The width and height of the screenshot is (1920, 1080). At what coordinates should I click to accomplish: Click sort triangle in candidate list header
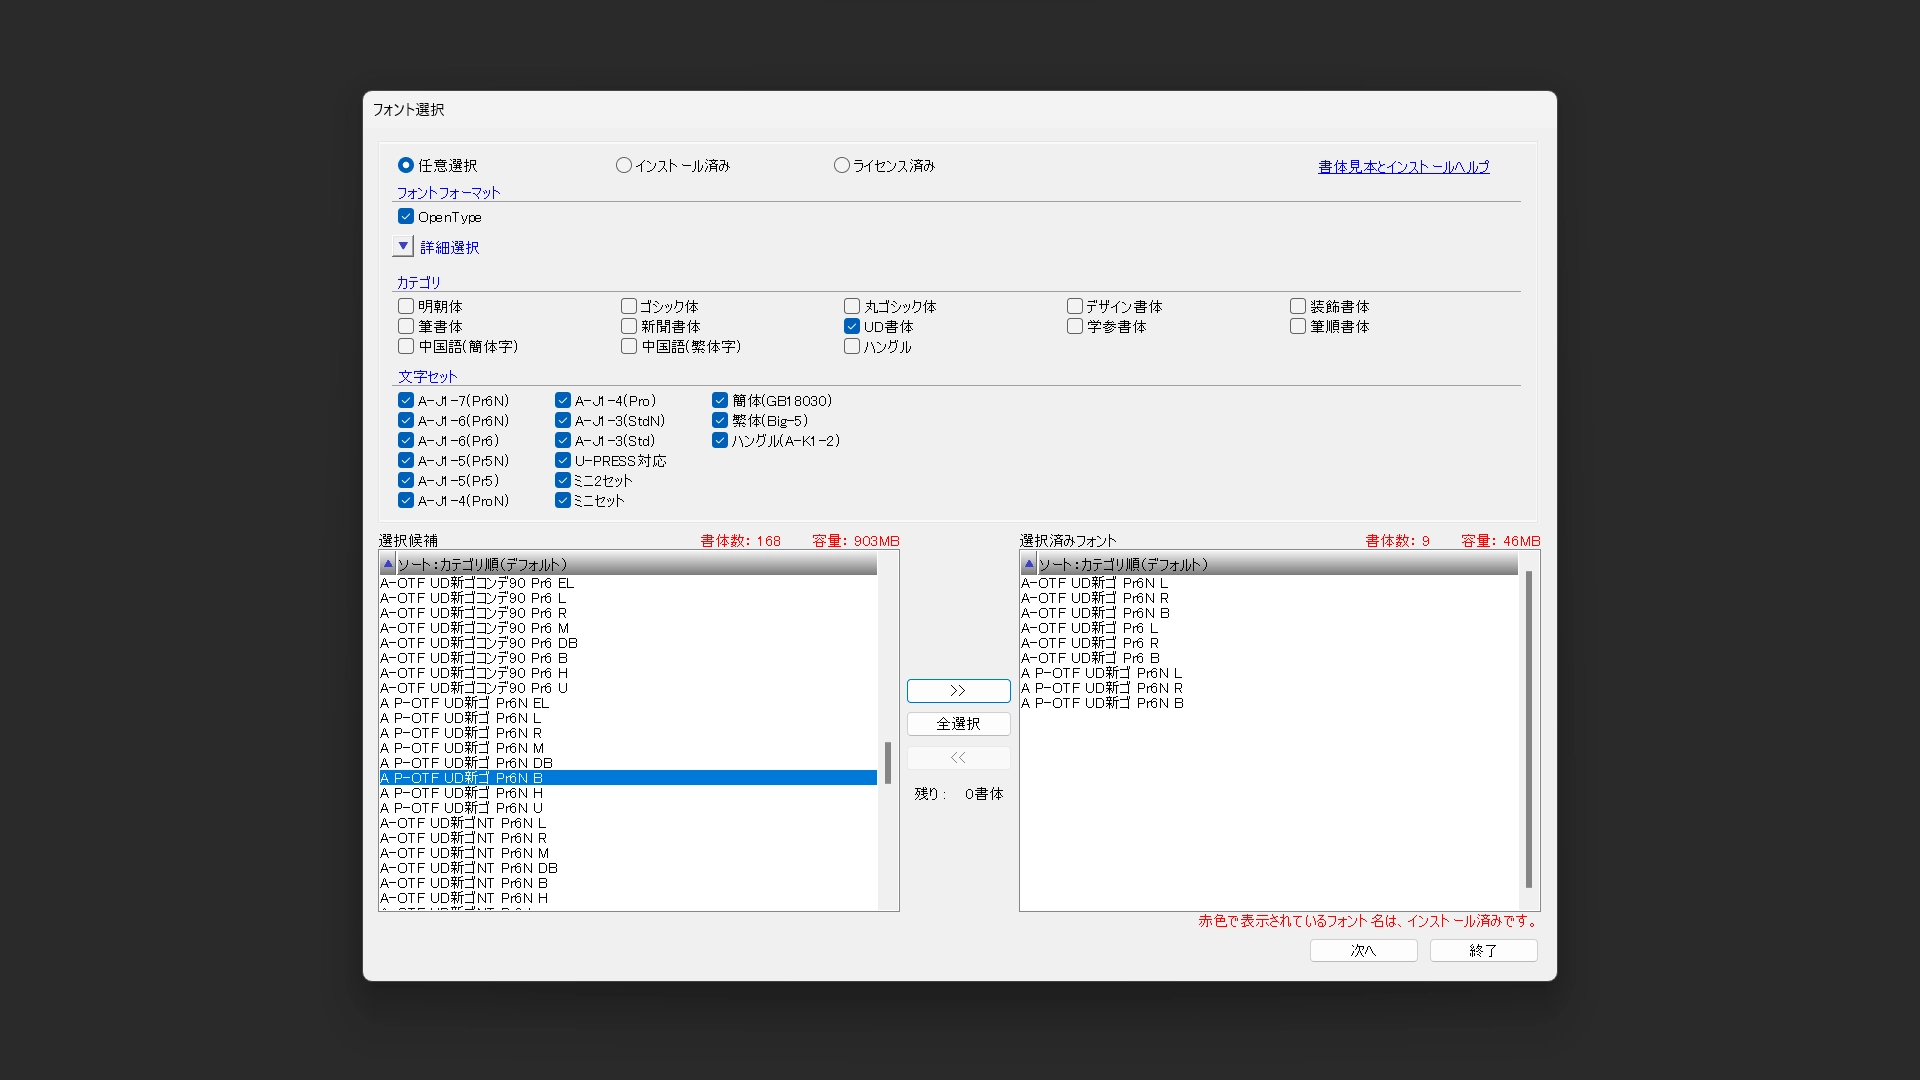tap(388, 565)
